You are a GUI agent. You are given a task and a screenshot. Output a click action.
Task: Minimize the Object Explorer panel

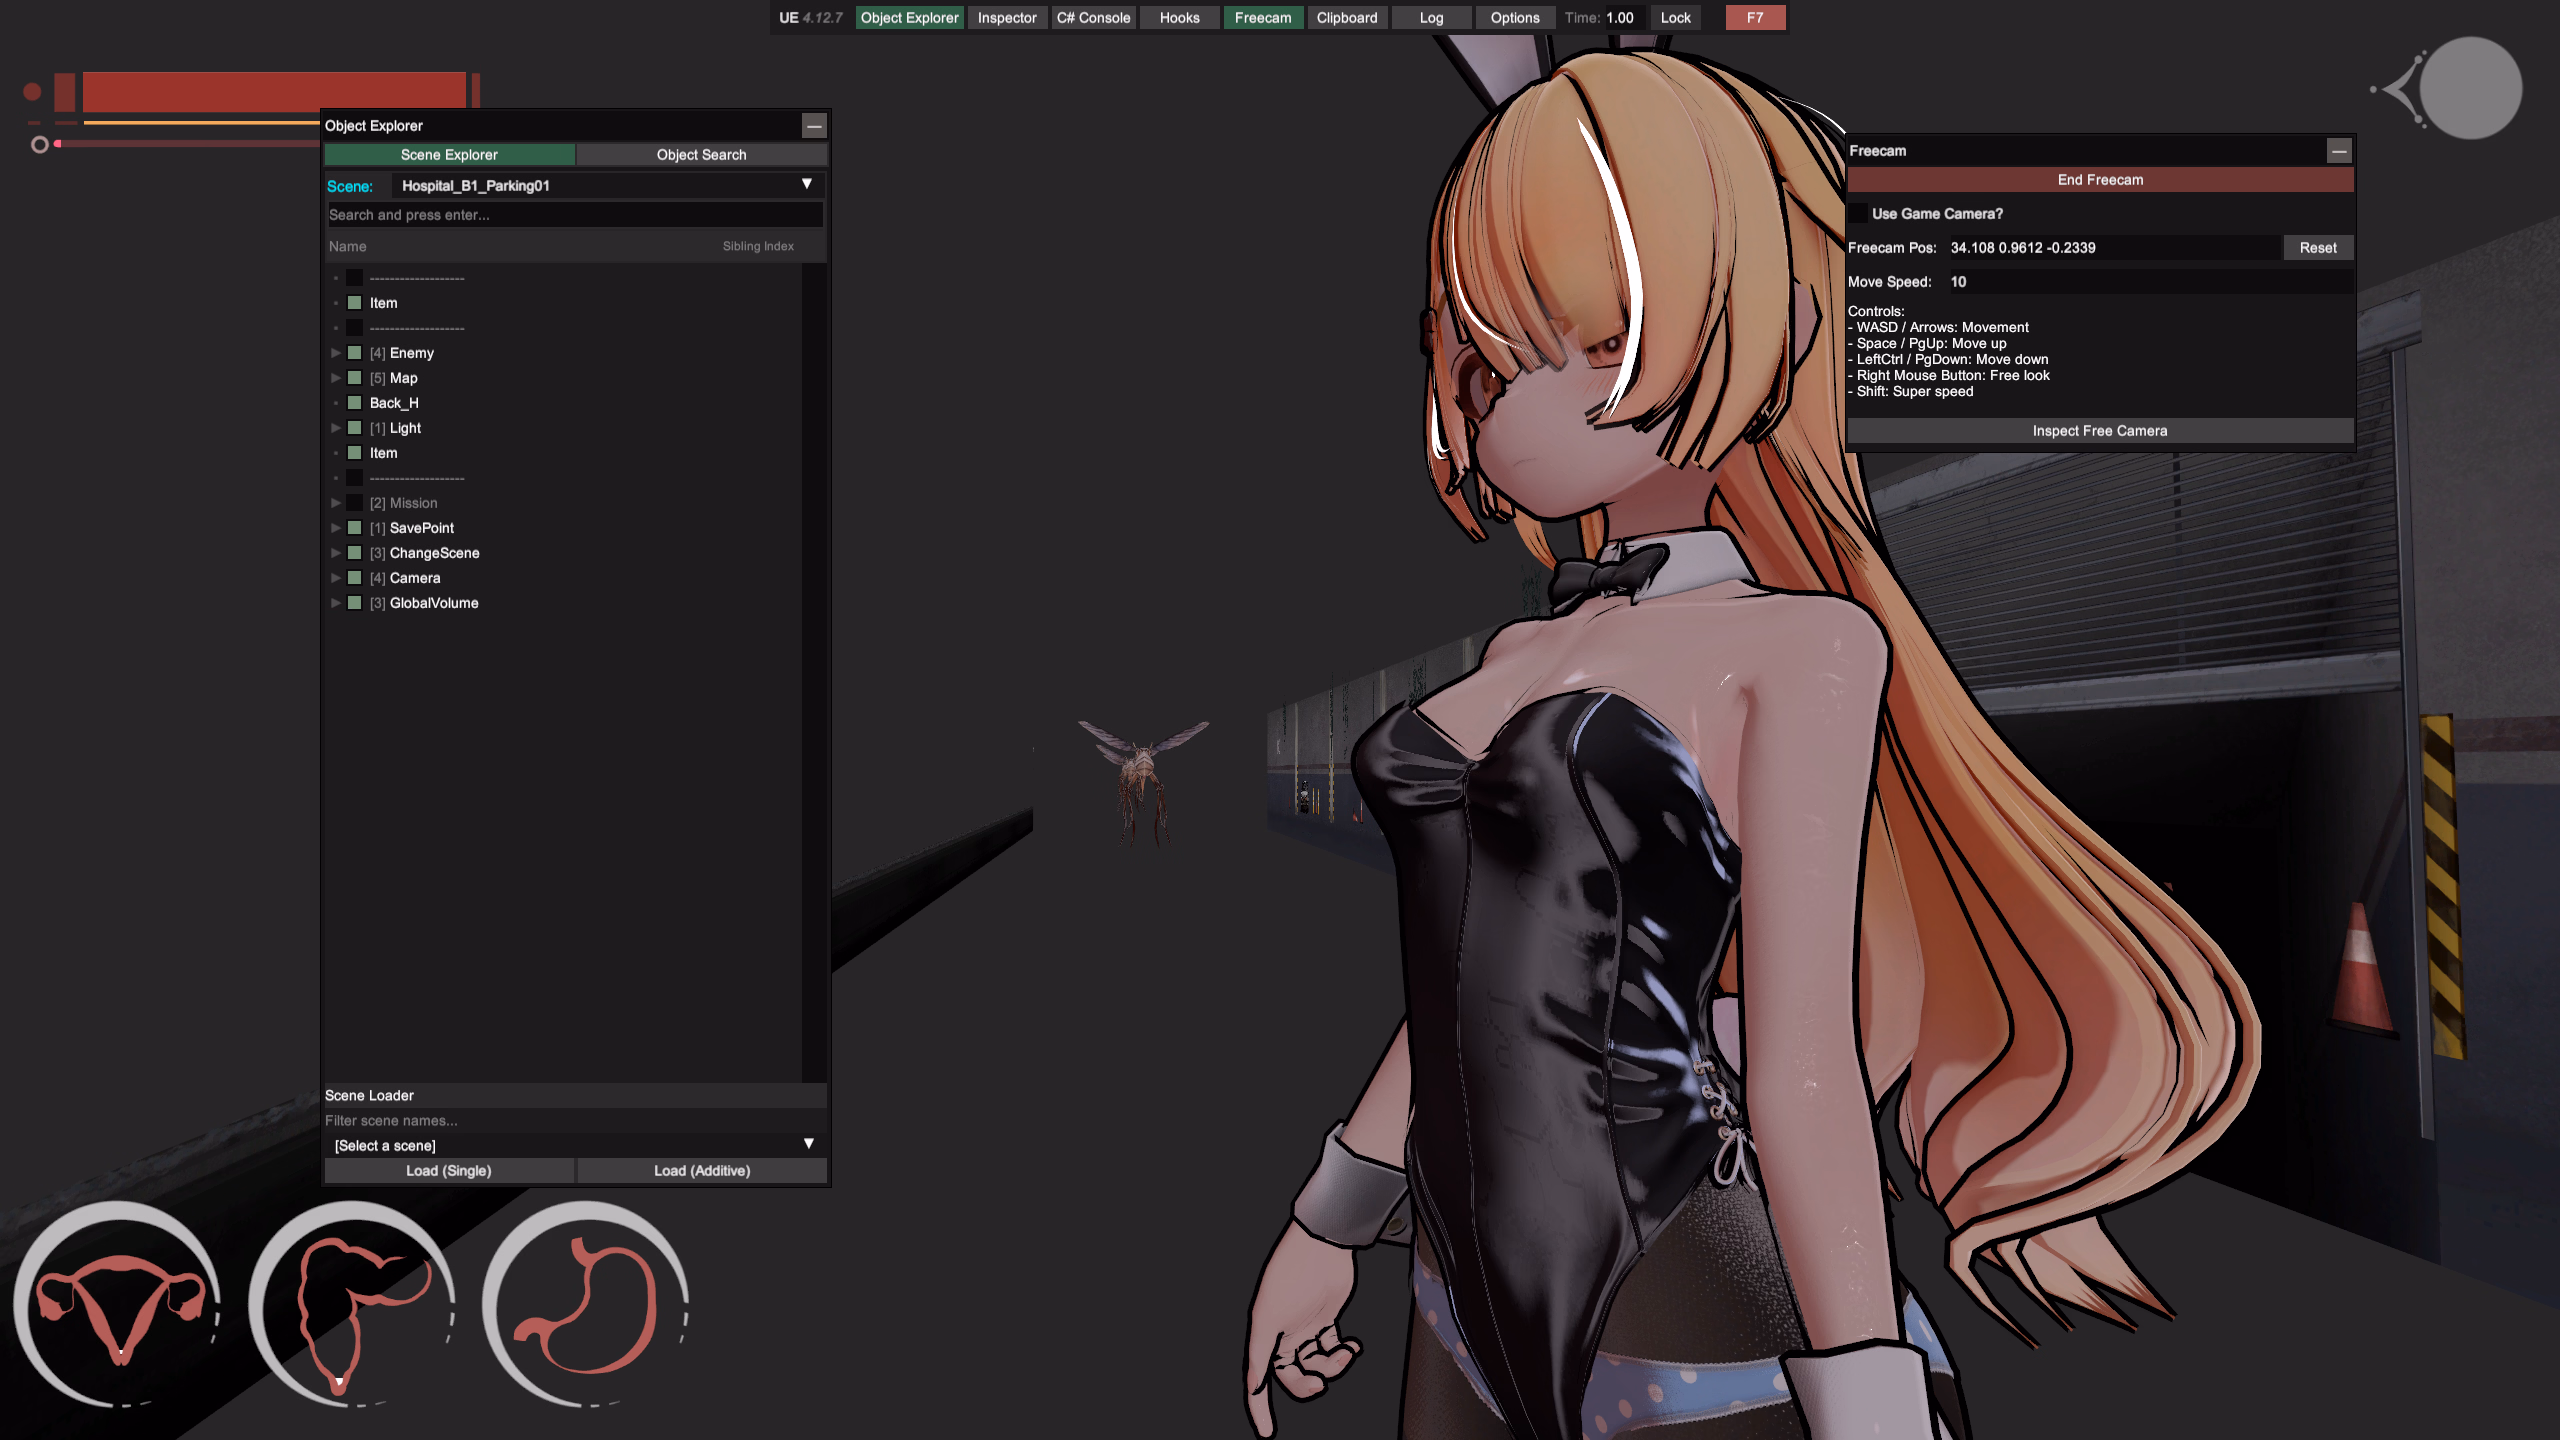click(814, 126)
